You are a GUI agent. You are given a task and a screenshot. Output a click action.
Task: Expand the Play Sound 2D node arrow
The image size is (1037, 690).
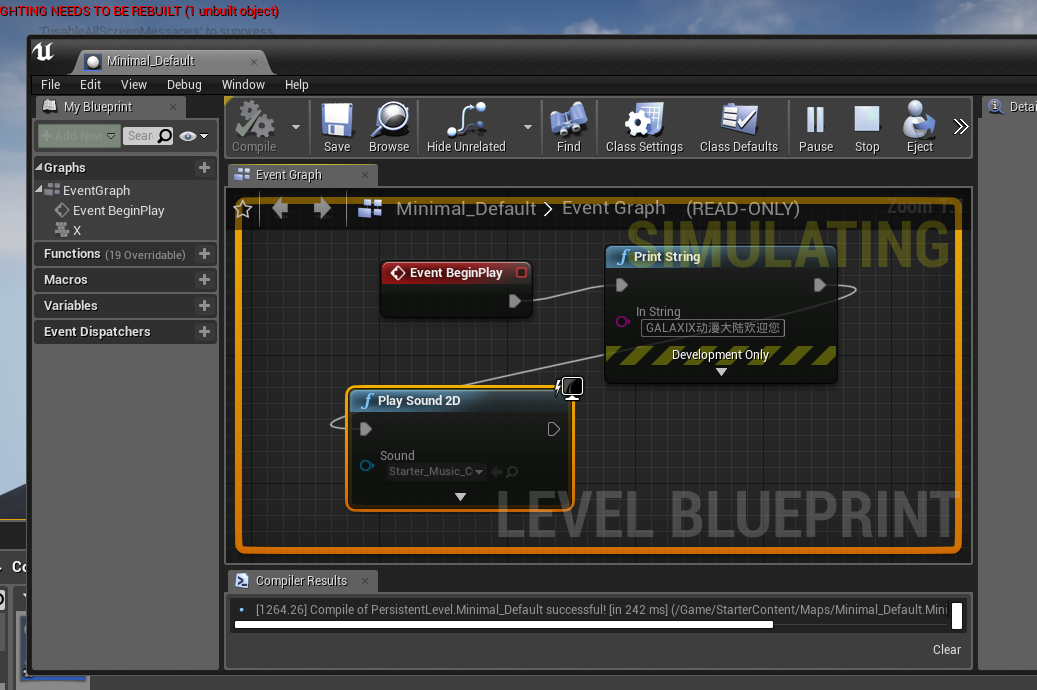[x=460, y=497]
